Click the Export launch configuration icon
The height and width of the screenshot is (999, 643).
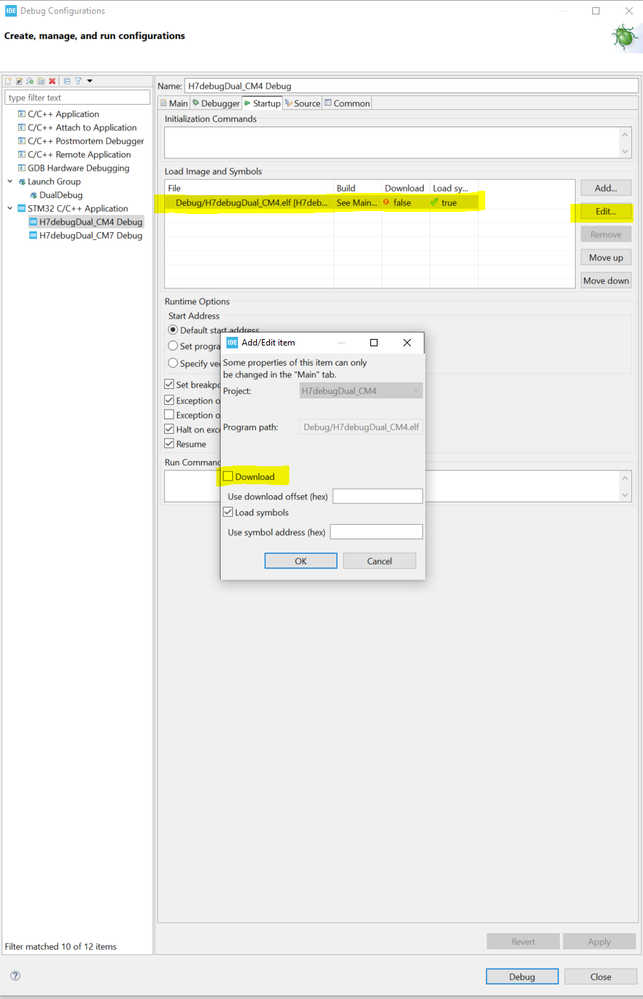pyautogui.click(x=30, y=81)
